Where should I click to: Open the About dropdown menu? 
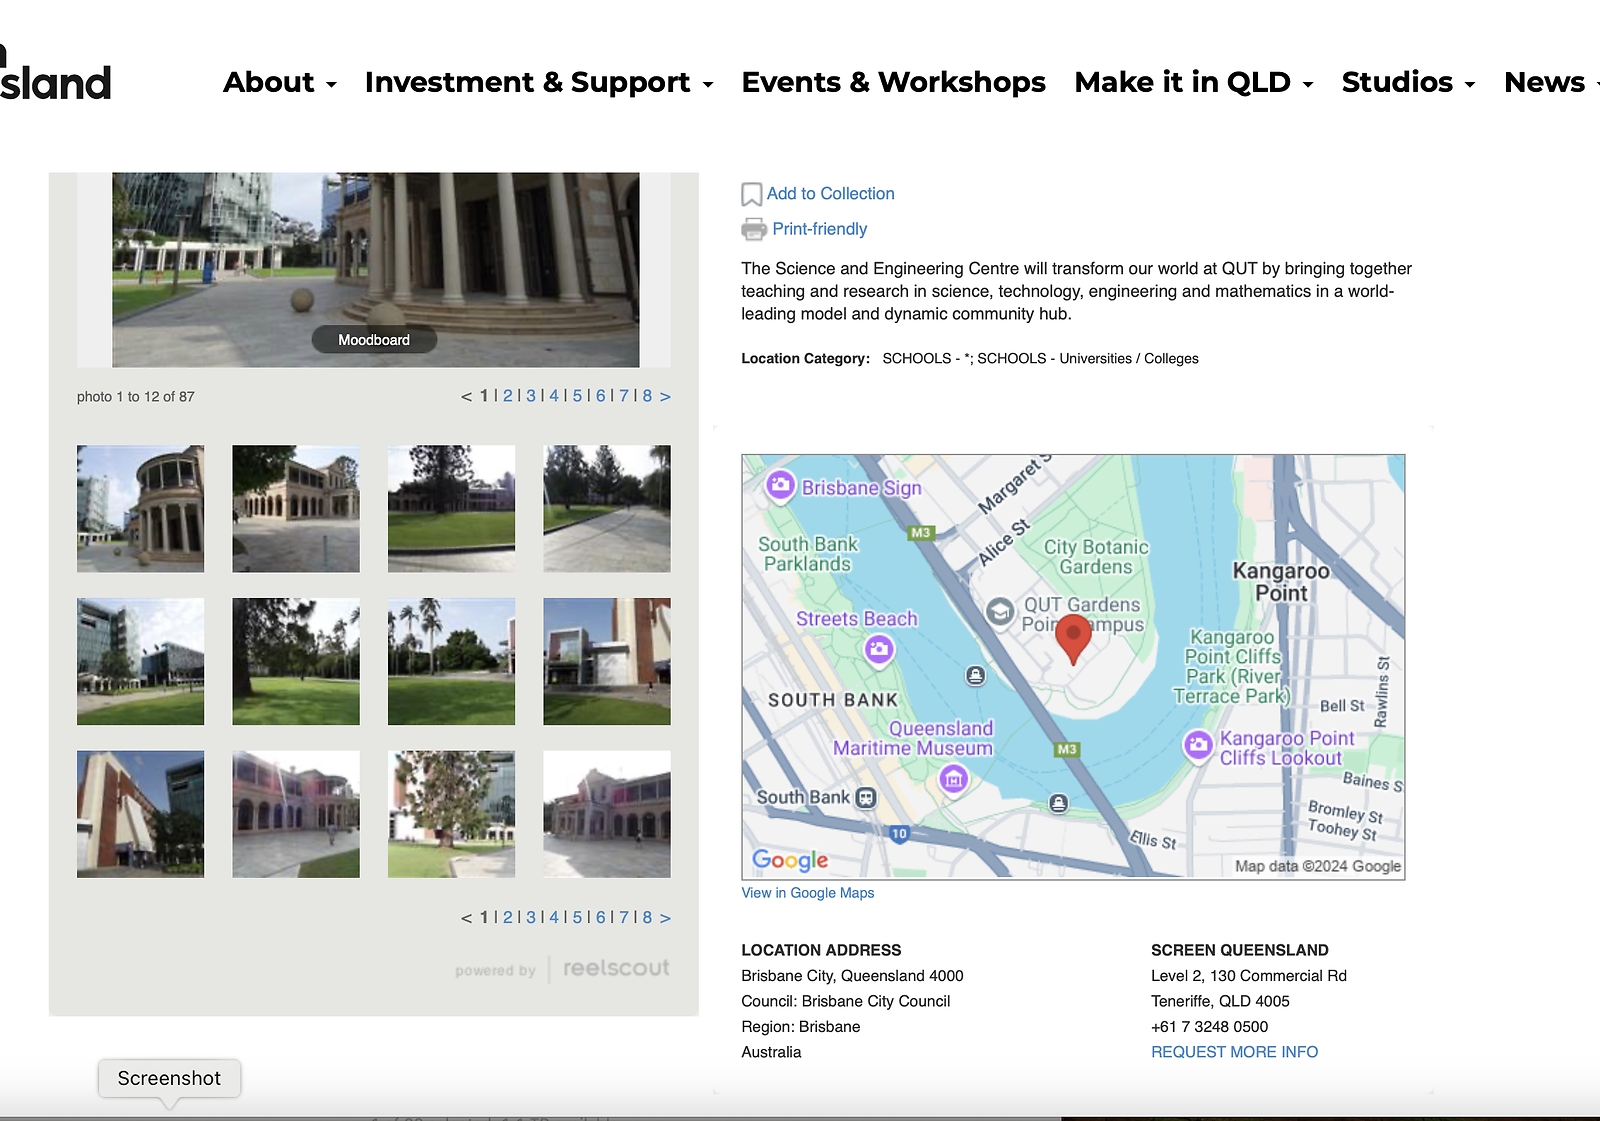(x=280, y=82)
